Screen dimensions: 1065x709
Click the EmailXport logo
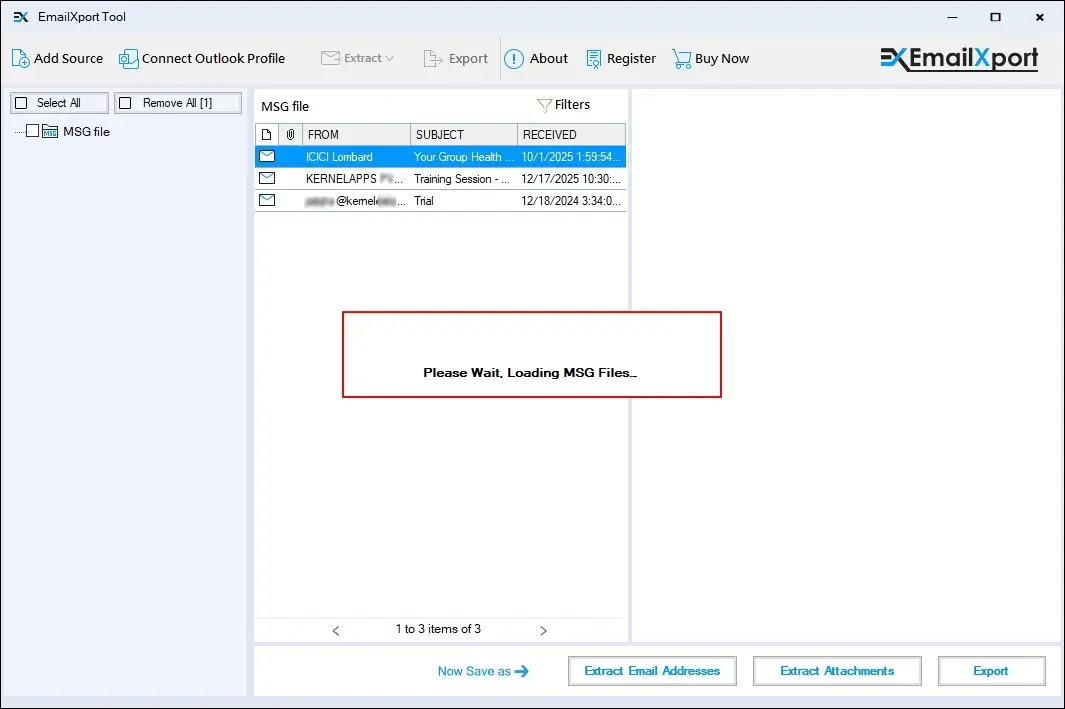tap(958, 58)
